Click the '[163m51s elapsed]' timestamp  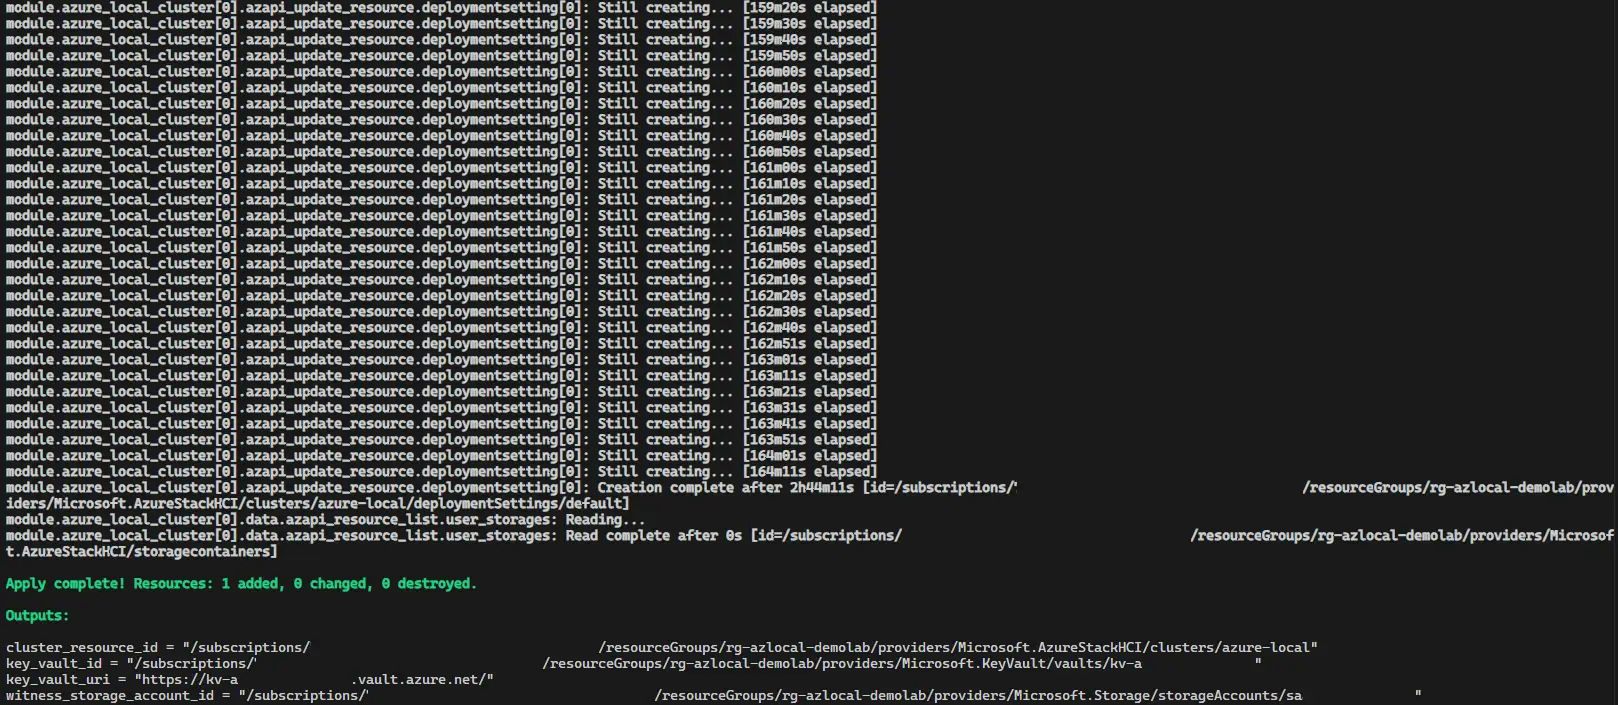(809, 439)
